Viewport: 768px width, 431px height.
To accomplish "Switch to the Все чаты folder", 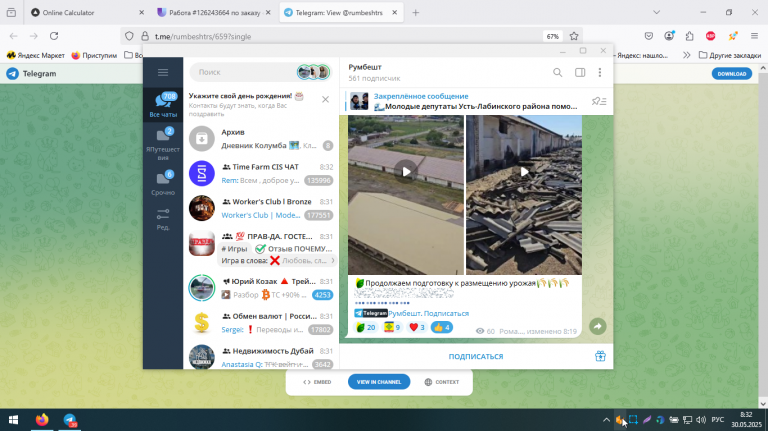I will pyautogui.click(x=163, y=104).
